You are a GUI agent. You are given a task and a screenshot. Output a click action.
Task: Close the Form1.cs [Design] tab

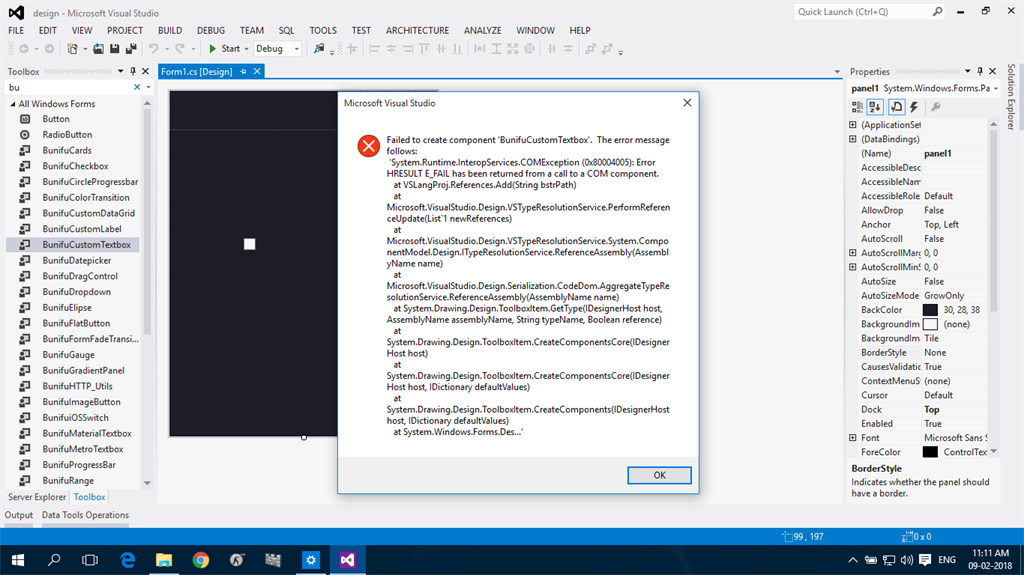pos(257,72)
